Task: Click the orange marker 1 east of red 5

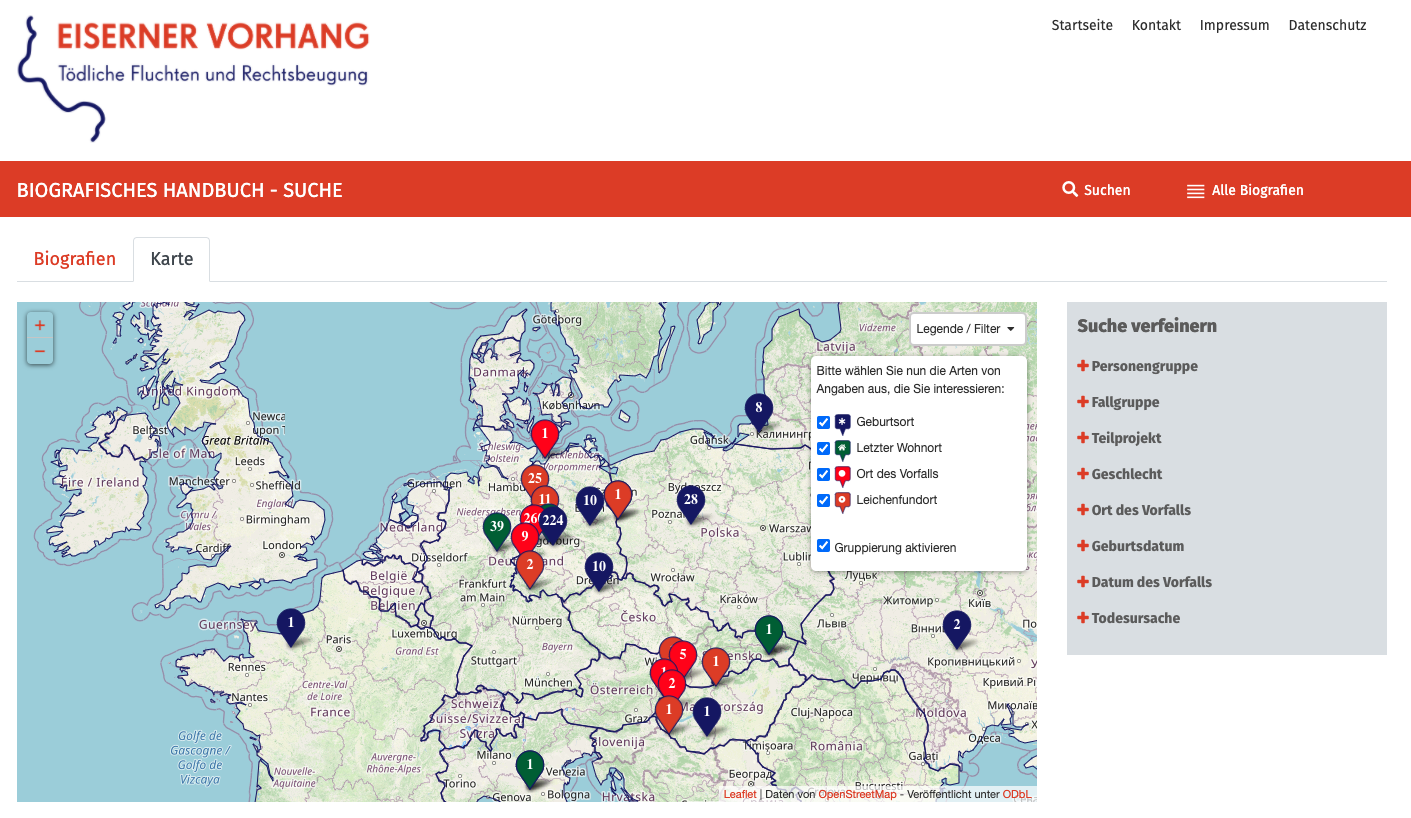Action: click(x=715, y=664)
